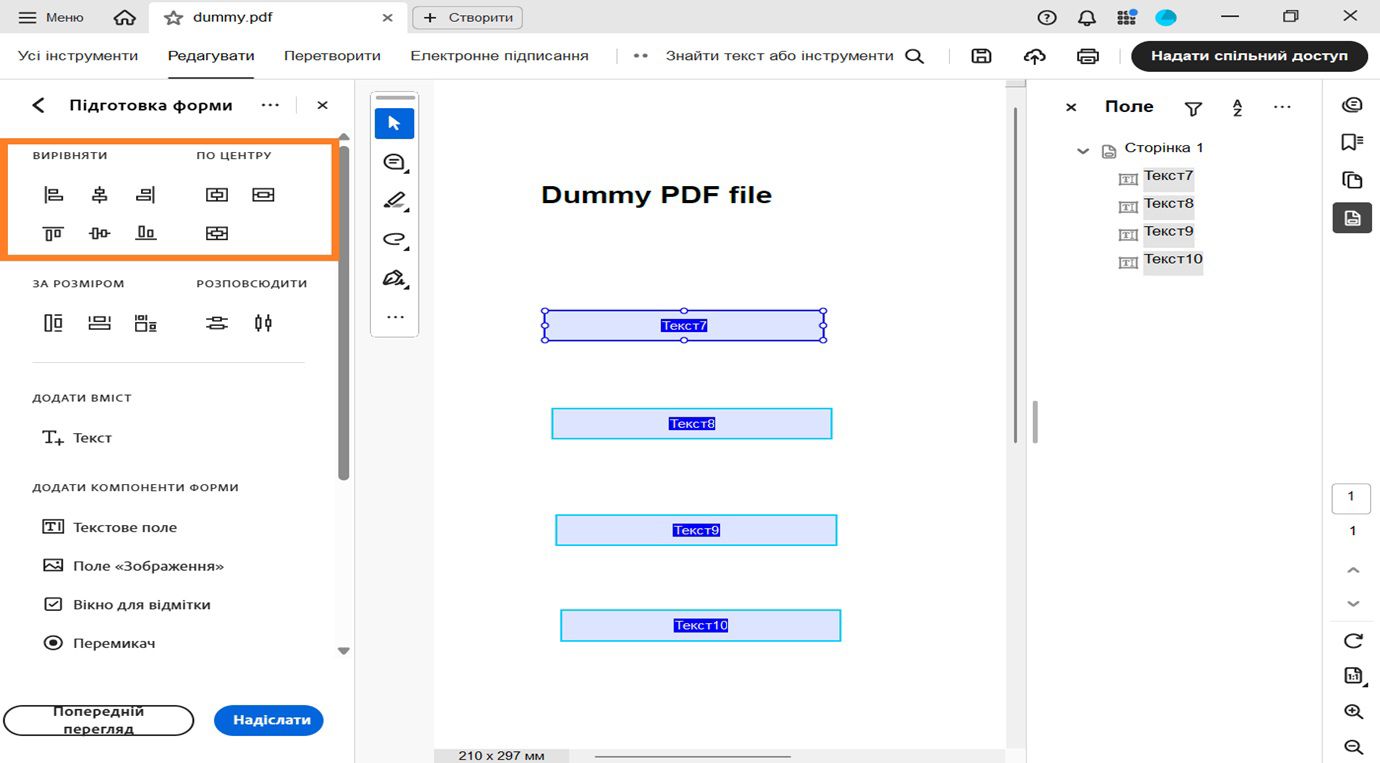This screenshot has width=1380, height=763.
Task: Align selected fields to the bottom edge
Action: pos(146,233)
